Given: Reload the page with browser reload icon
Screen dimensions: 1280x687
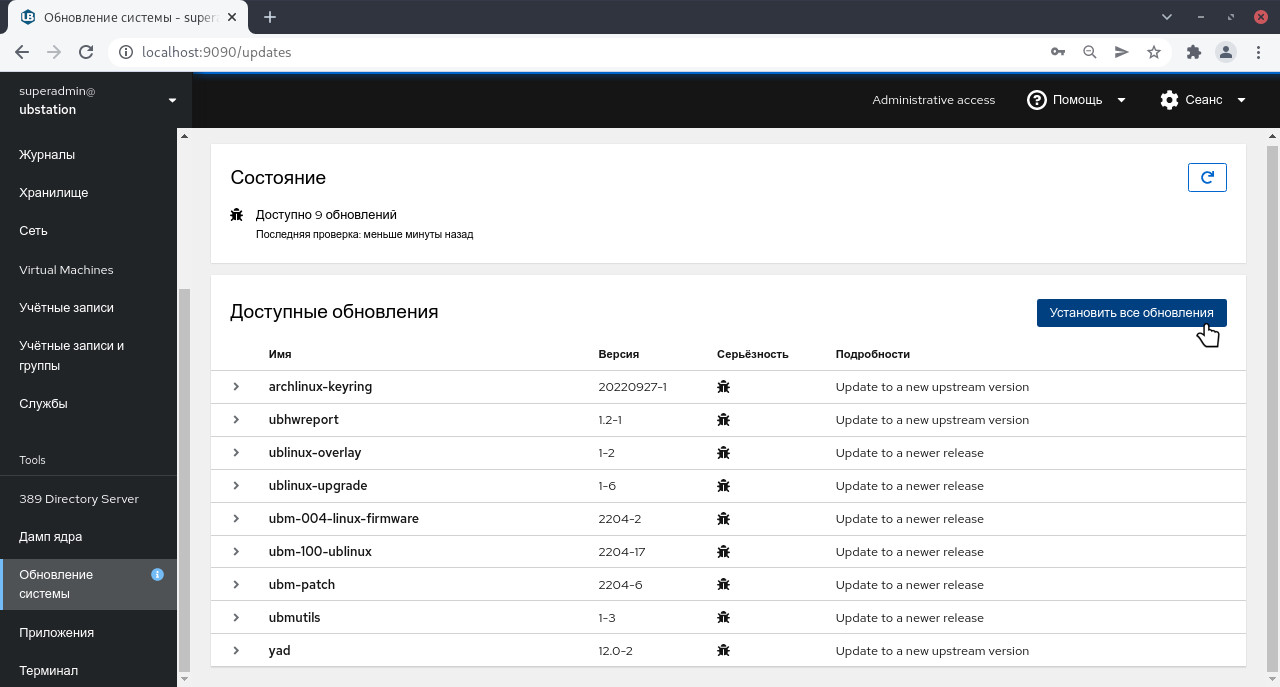Looking at the screenshot, I should tap(86, 52).
